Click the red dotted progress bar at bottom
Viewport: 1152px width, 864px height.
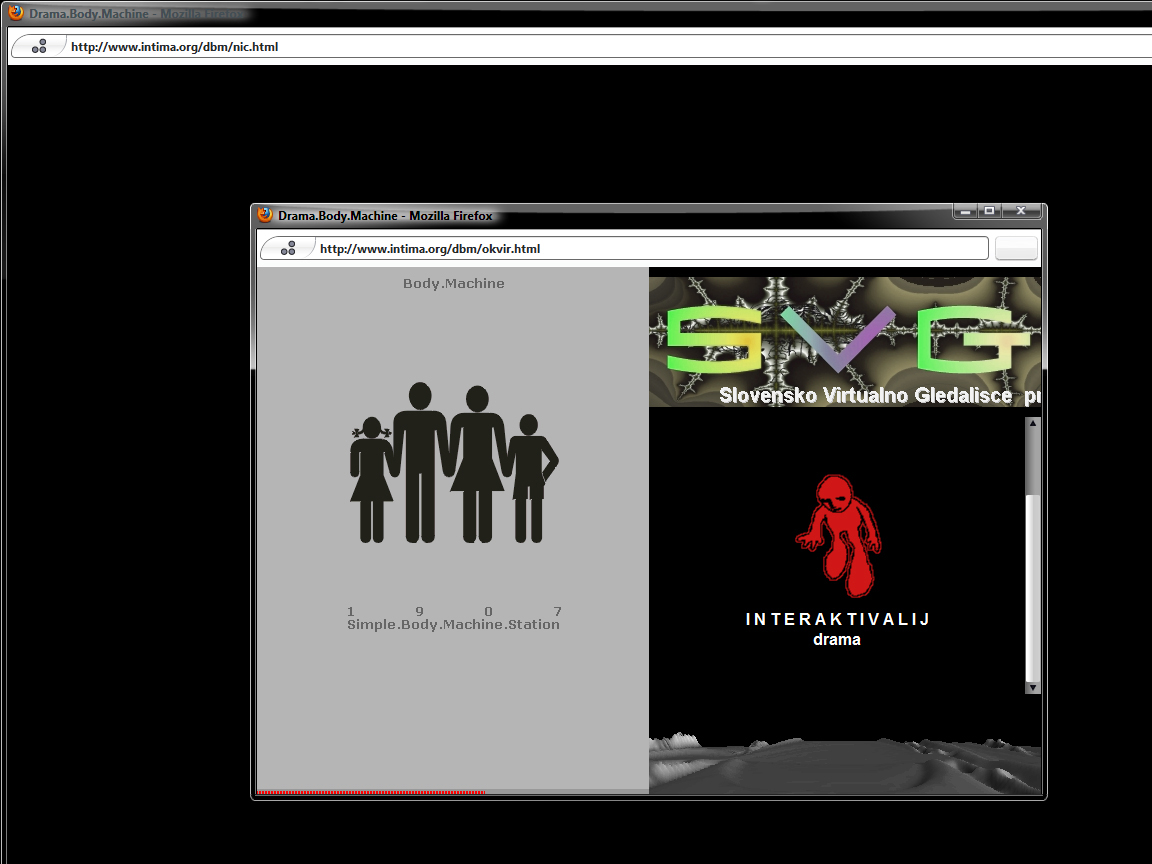[x=371, y=792]
